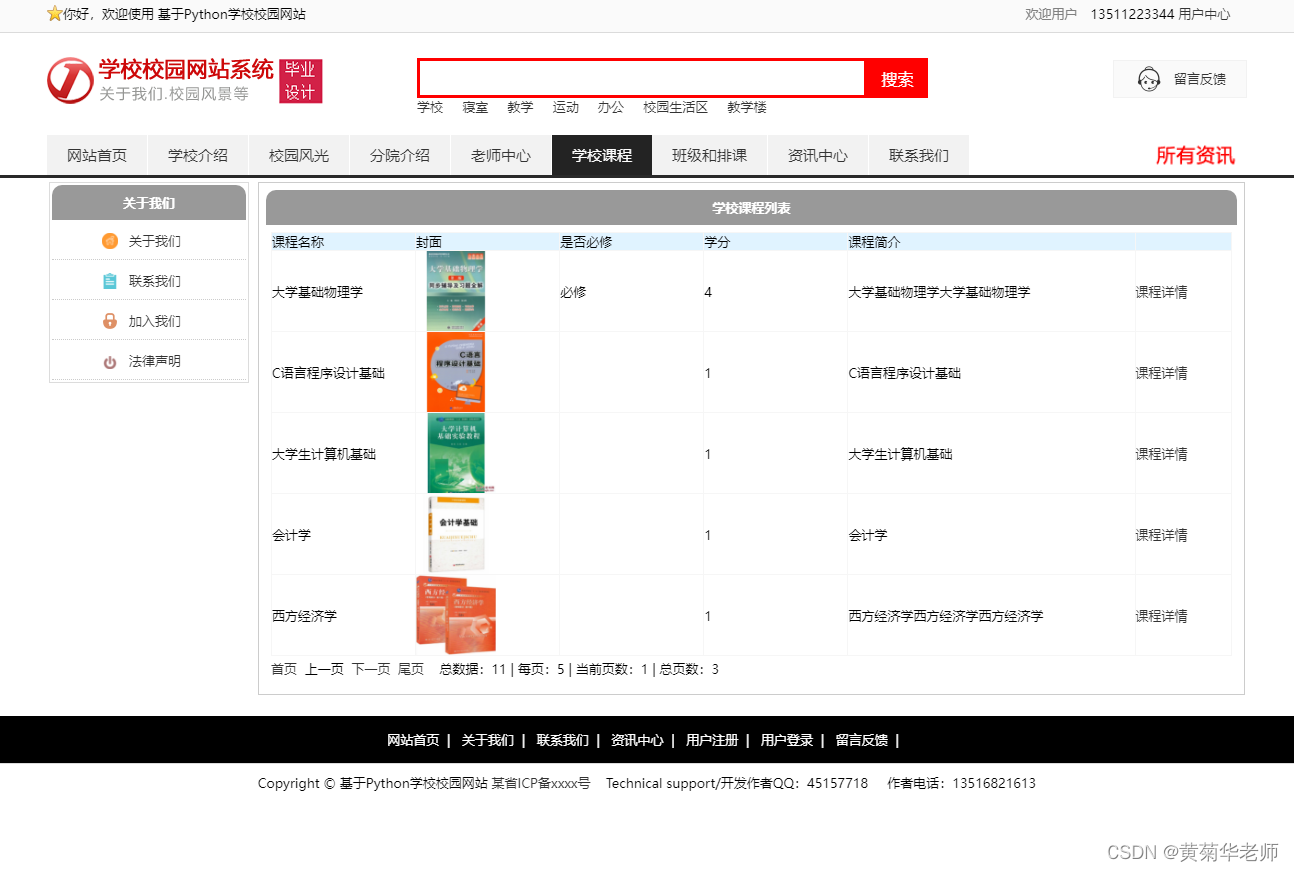This screenshot has width=1294, height=872.
Task: Click 下一页 in the pagination bar
Action: pos(370,669)
